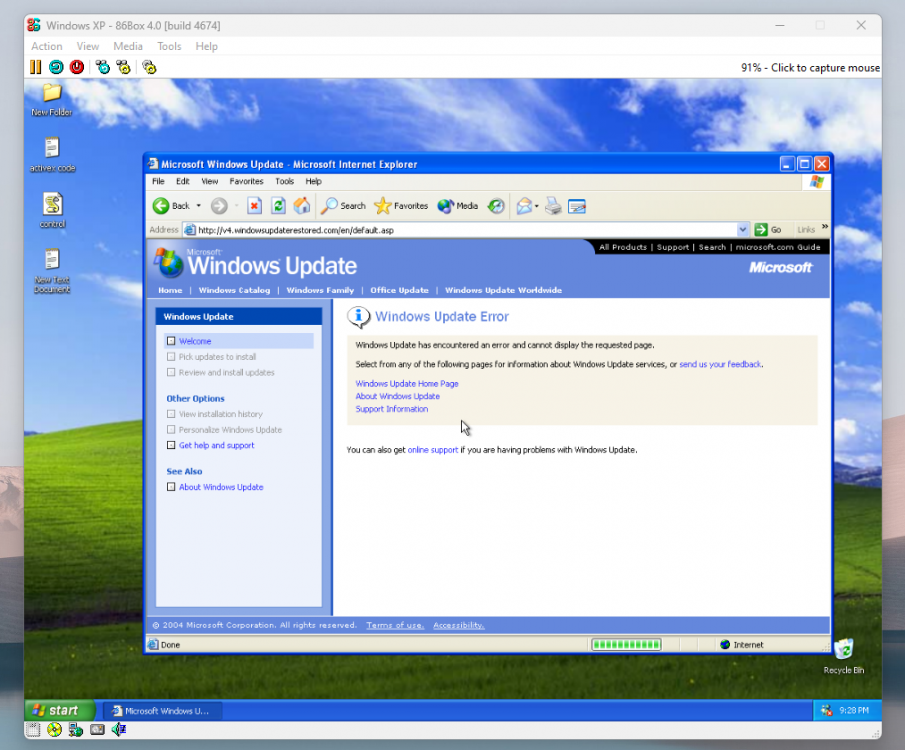Check Get help and support in sidebar

coord(173,446)
